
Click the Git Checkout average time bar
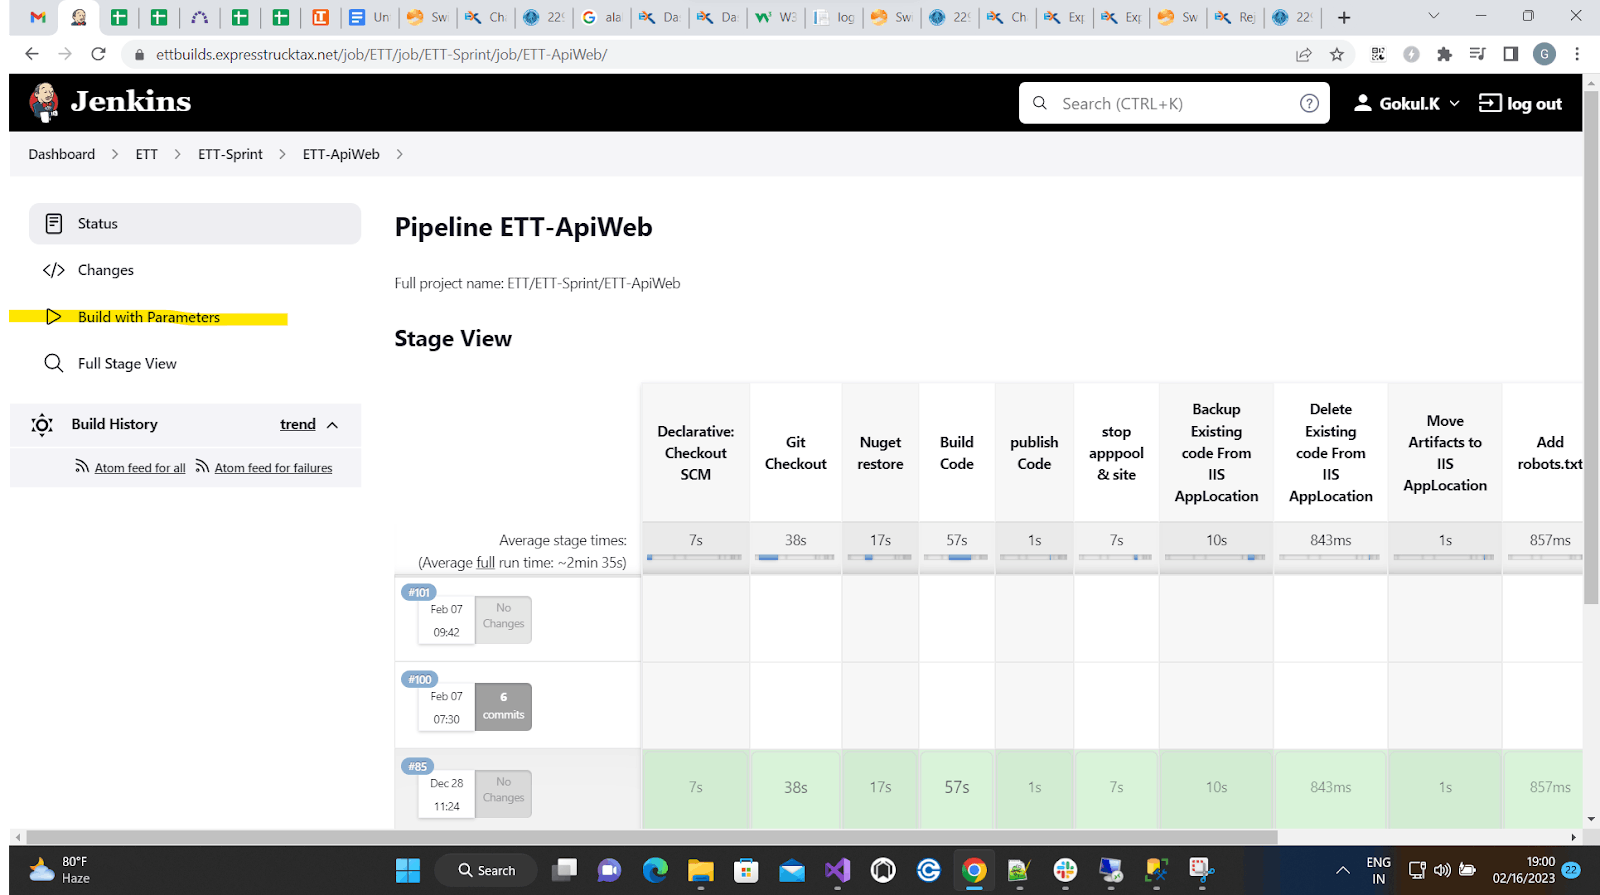click(x=796, y=557)
